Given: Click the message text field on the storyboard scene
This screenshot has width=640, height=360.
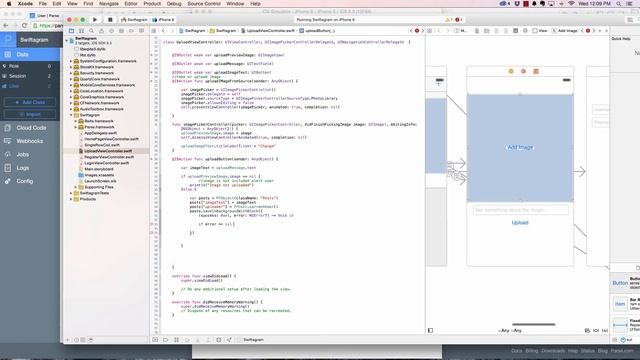Looking at the screenshot, I should click(520, 210).
